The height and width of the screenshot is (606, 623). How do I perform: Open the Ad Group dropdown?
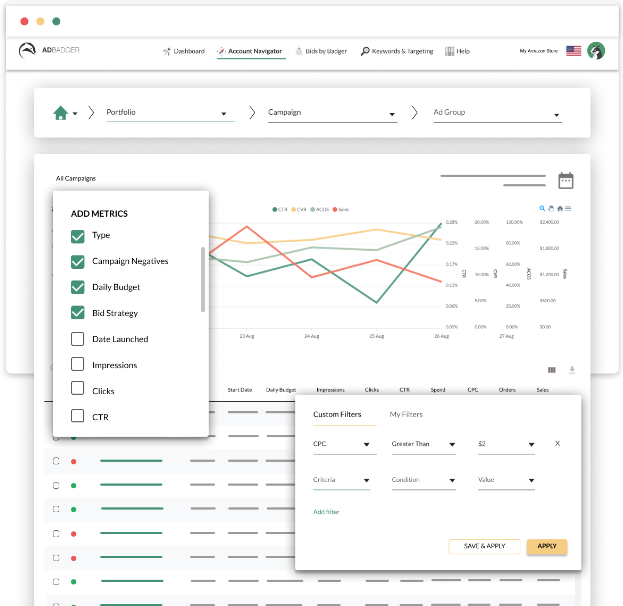tap(497, 113)
